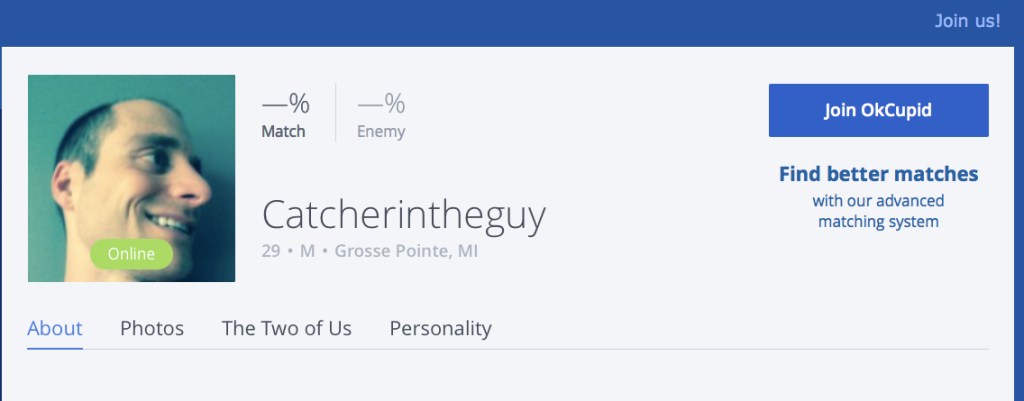Click the gender M indicator
Screen dimensions: 1024x401
pos(307,251)
